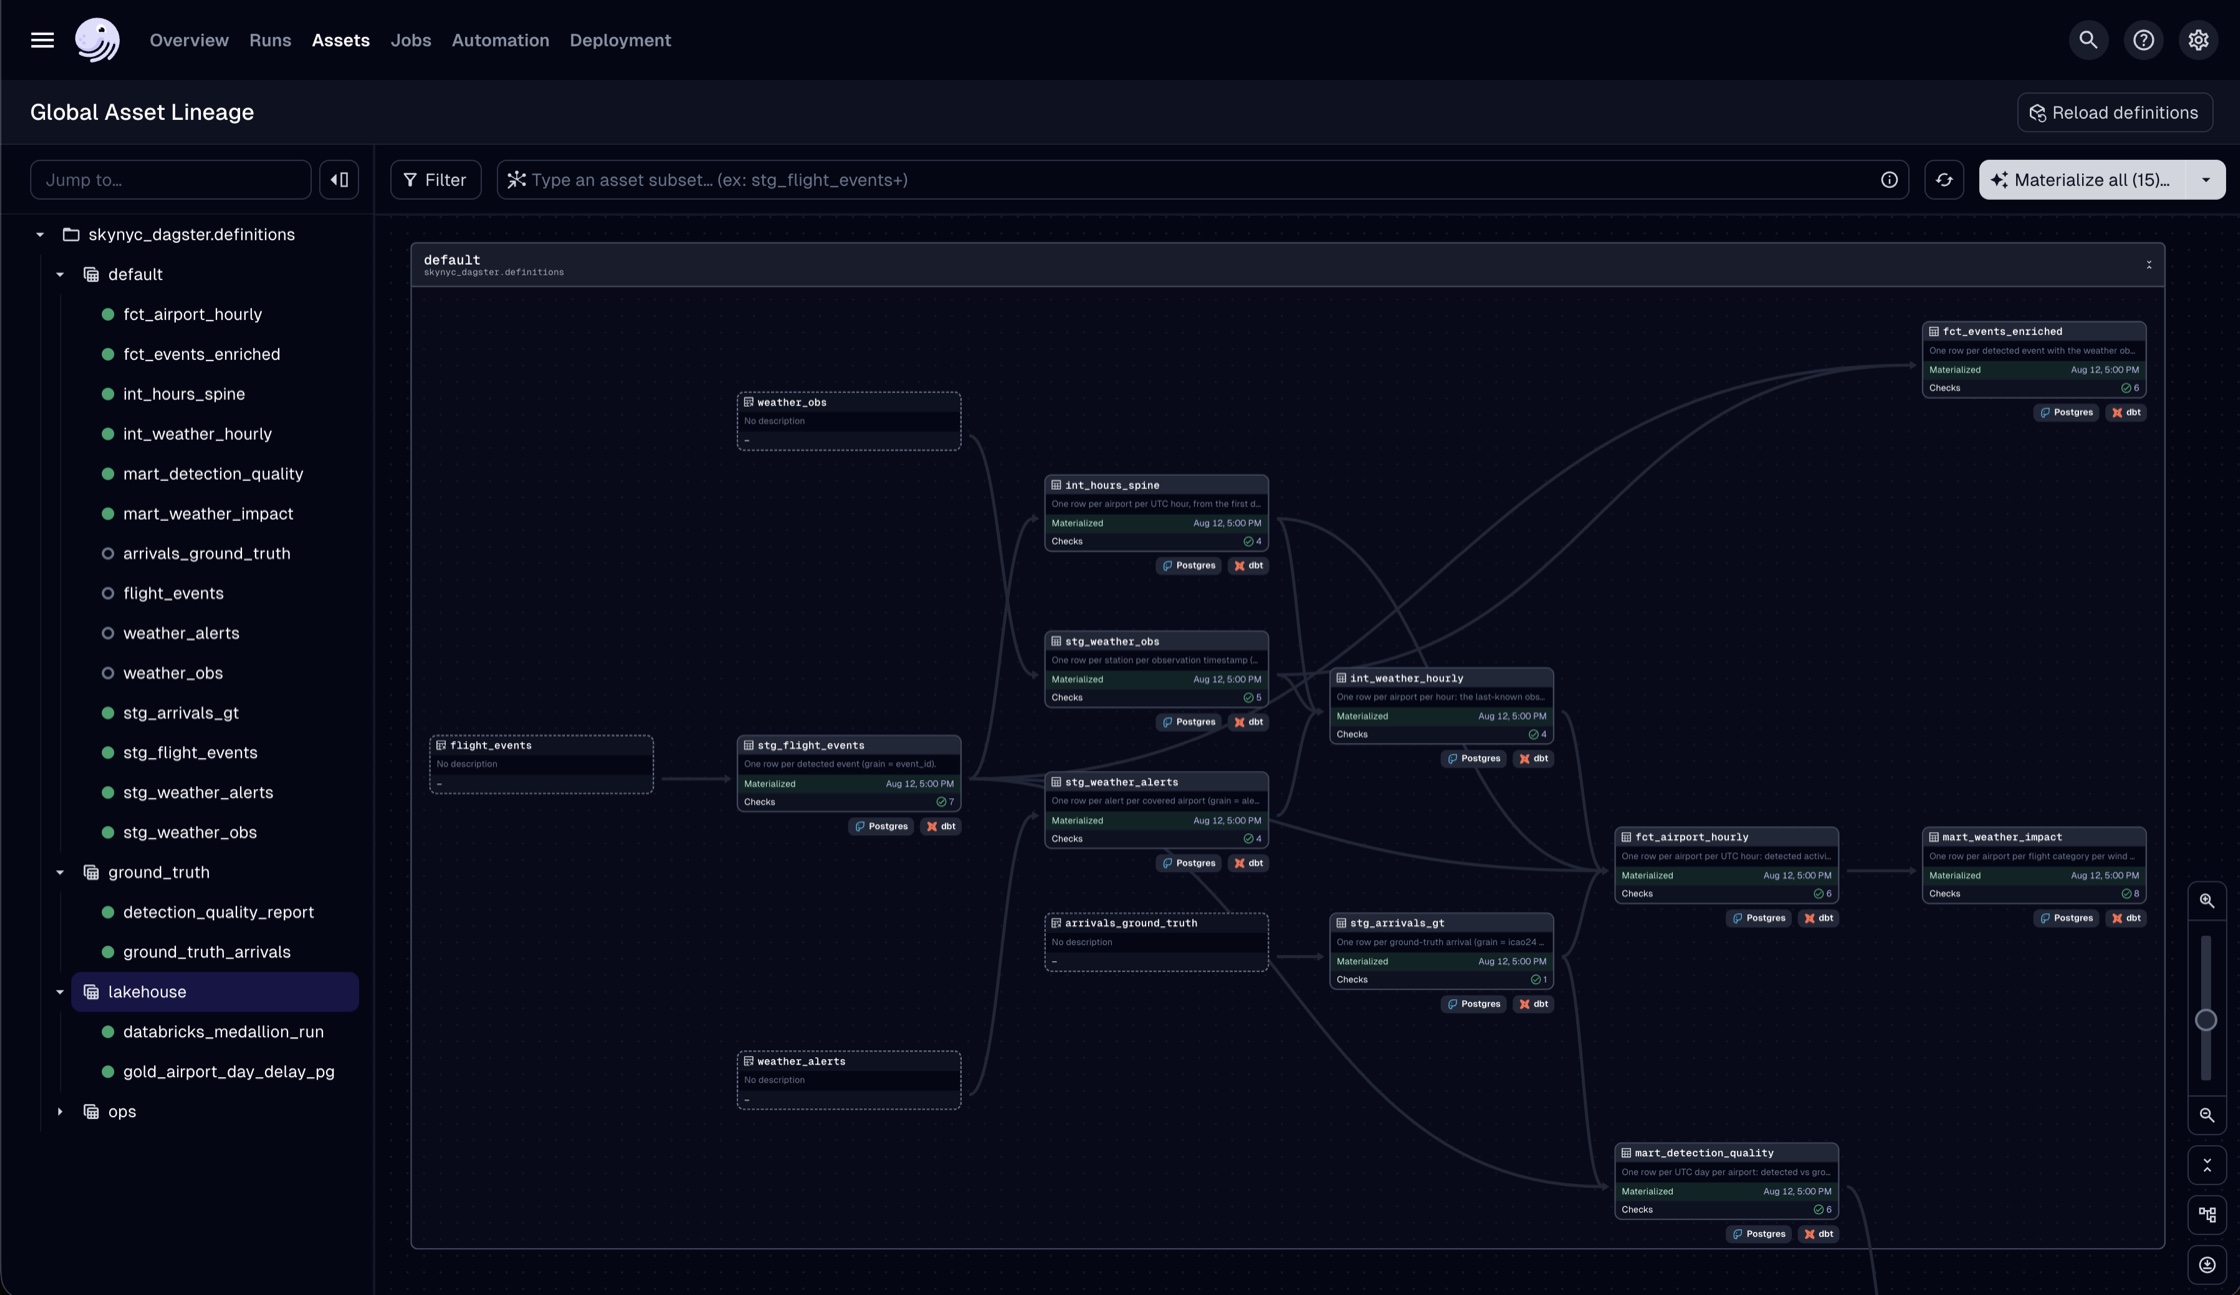Collapse the ground_truth group in sidebar

pyautogui.click(x=60, y=873)
